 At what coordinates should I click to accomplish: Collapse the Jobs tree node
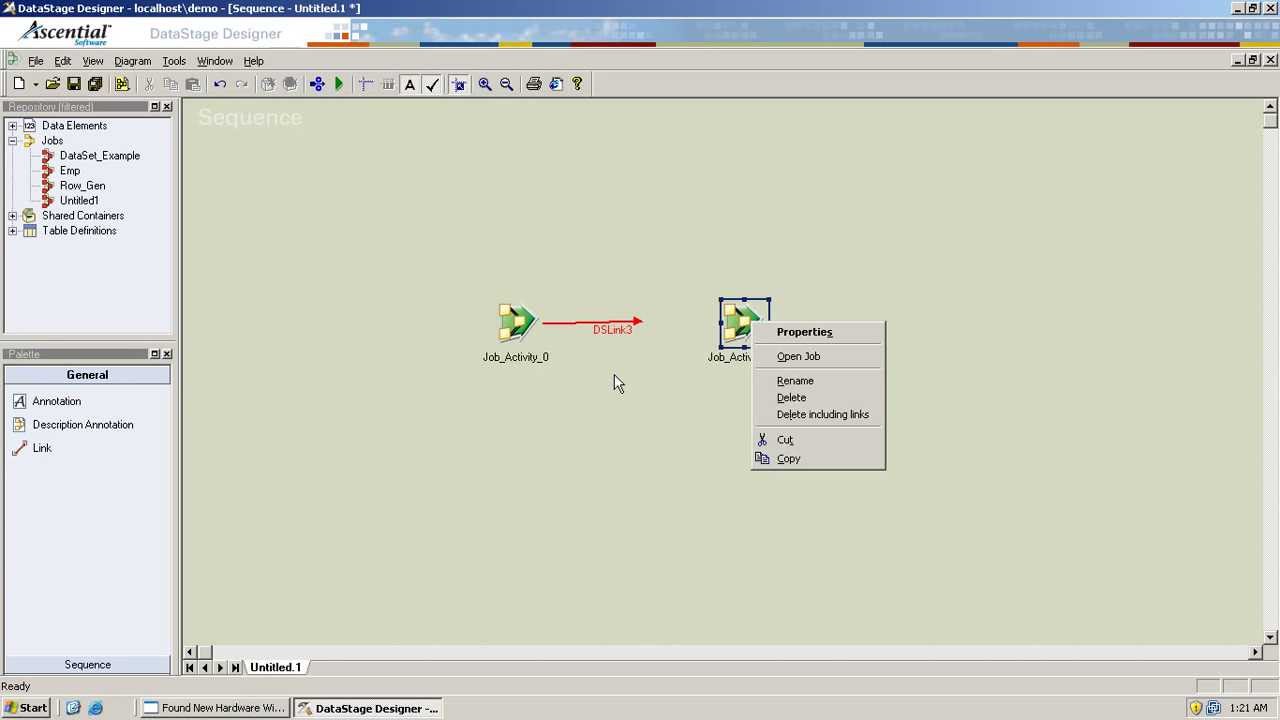pyautogui.click(x=12, y=141)
